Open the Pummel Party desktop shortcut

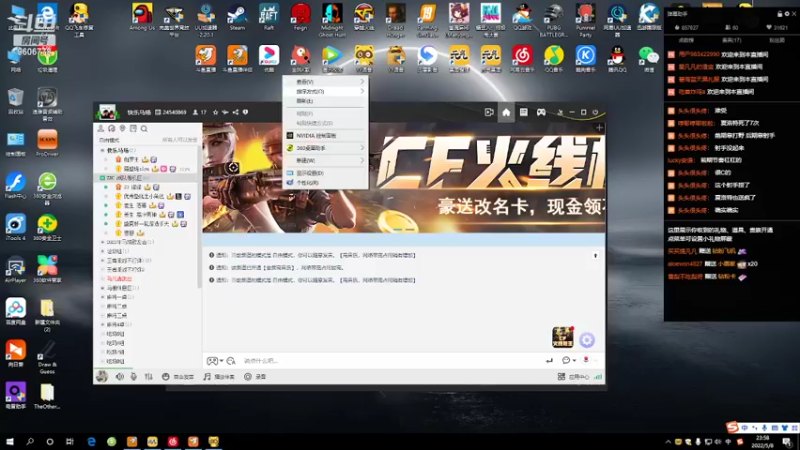(x=585, y=20)
